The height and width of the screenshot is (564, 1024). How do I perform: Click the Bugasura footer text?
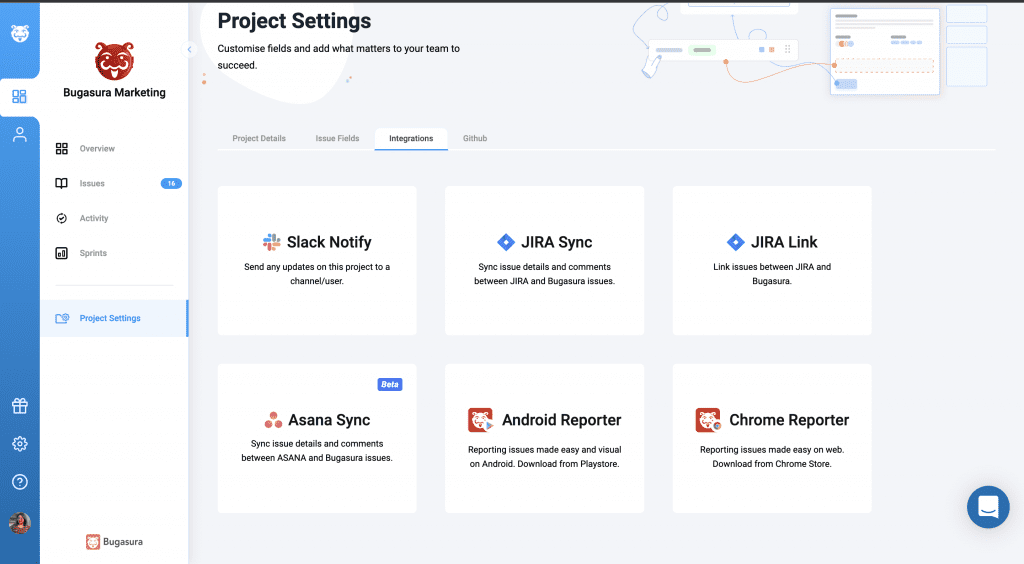[123, 542]
